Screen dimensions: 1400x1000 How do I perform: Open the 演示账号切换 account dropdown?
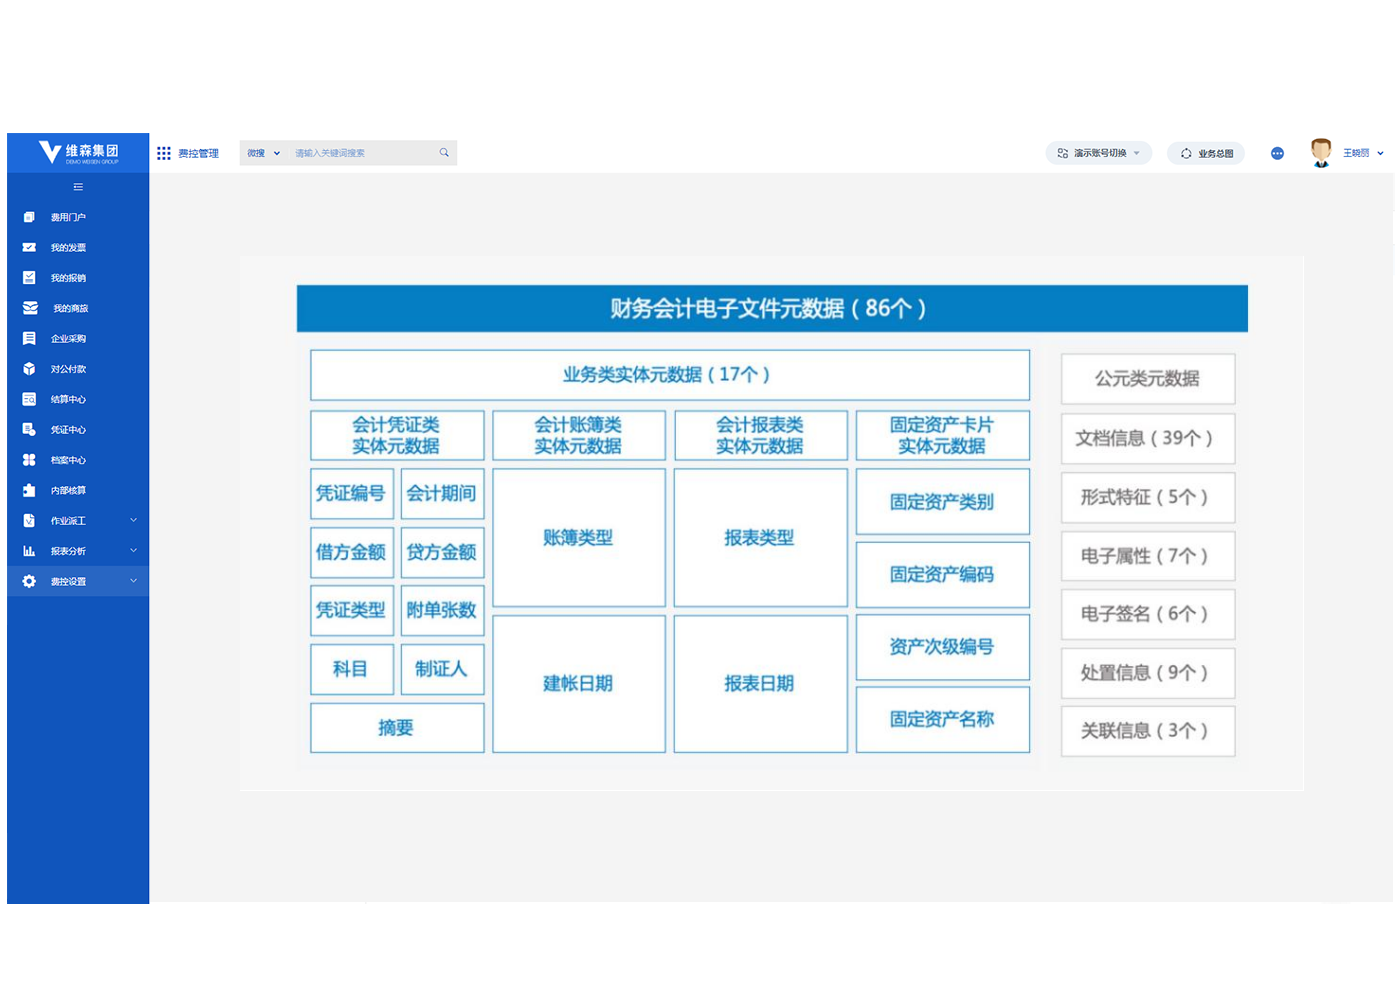(x=1099, y=153)
